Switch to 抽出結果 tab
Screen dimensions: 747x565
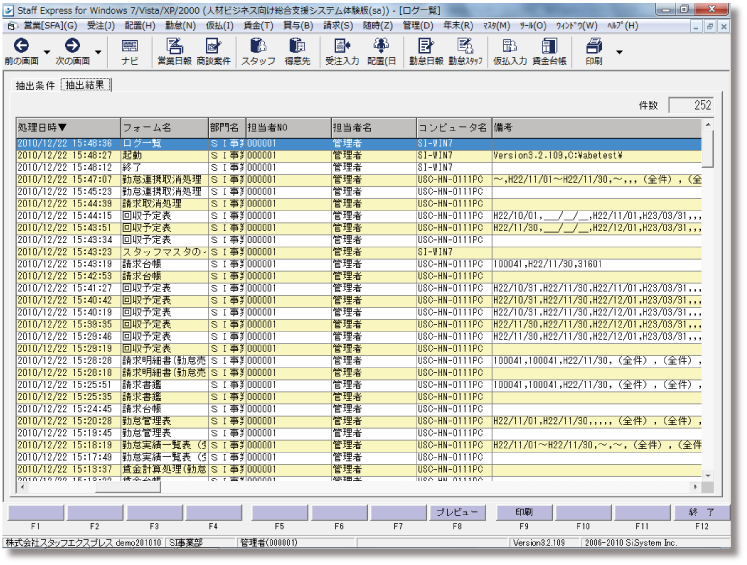(x=85, y=85)
